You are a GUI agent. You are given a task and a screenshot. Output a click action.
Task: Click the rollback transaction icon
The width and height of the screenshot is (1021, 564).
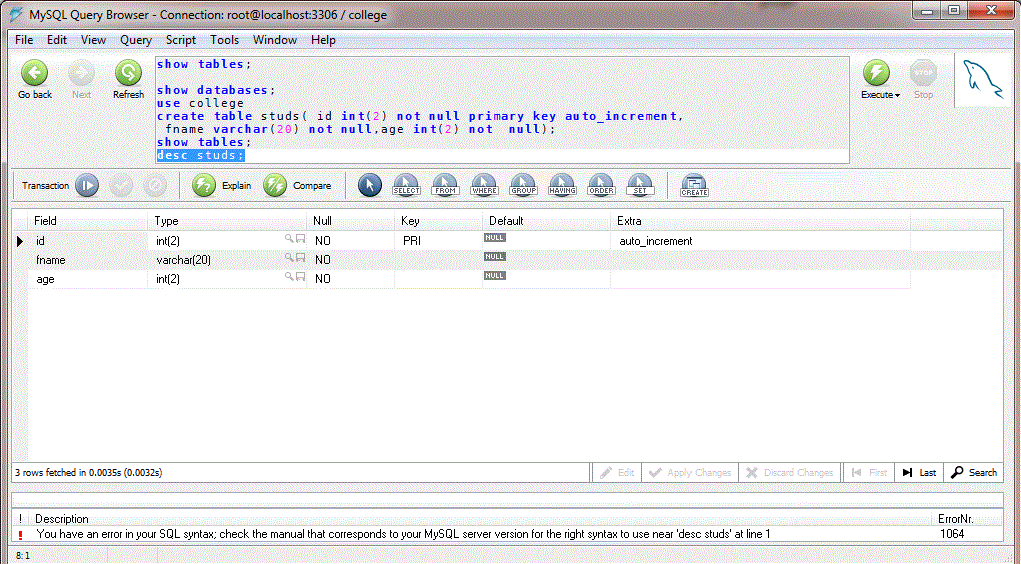[155, 186]
